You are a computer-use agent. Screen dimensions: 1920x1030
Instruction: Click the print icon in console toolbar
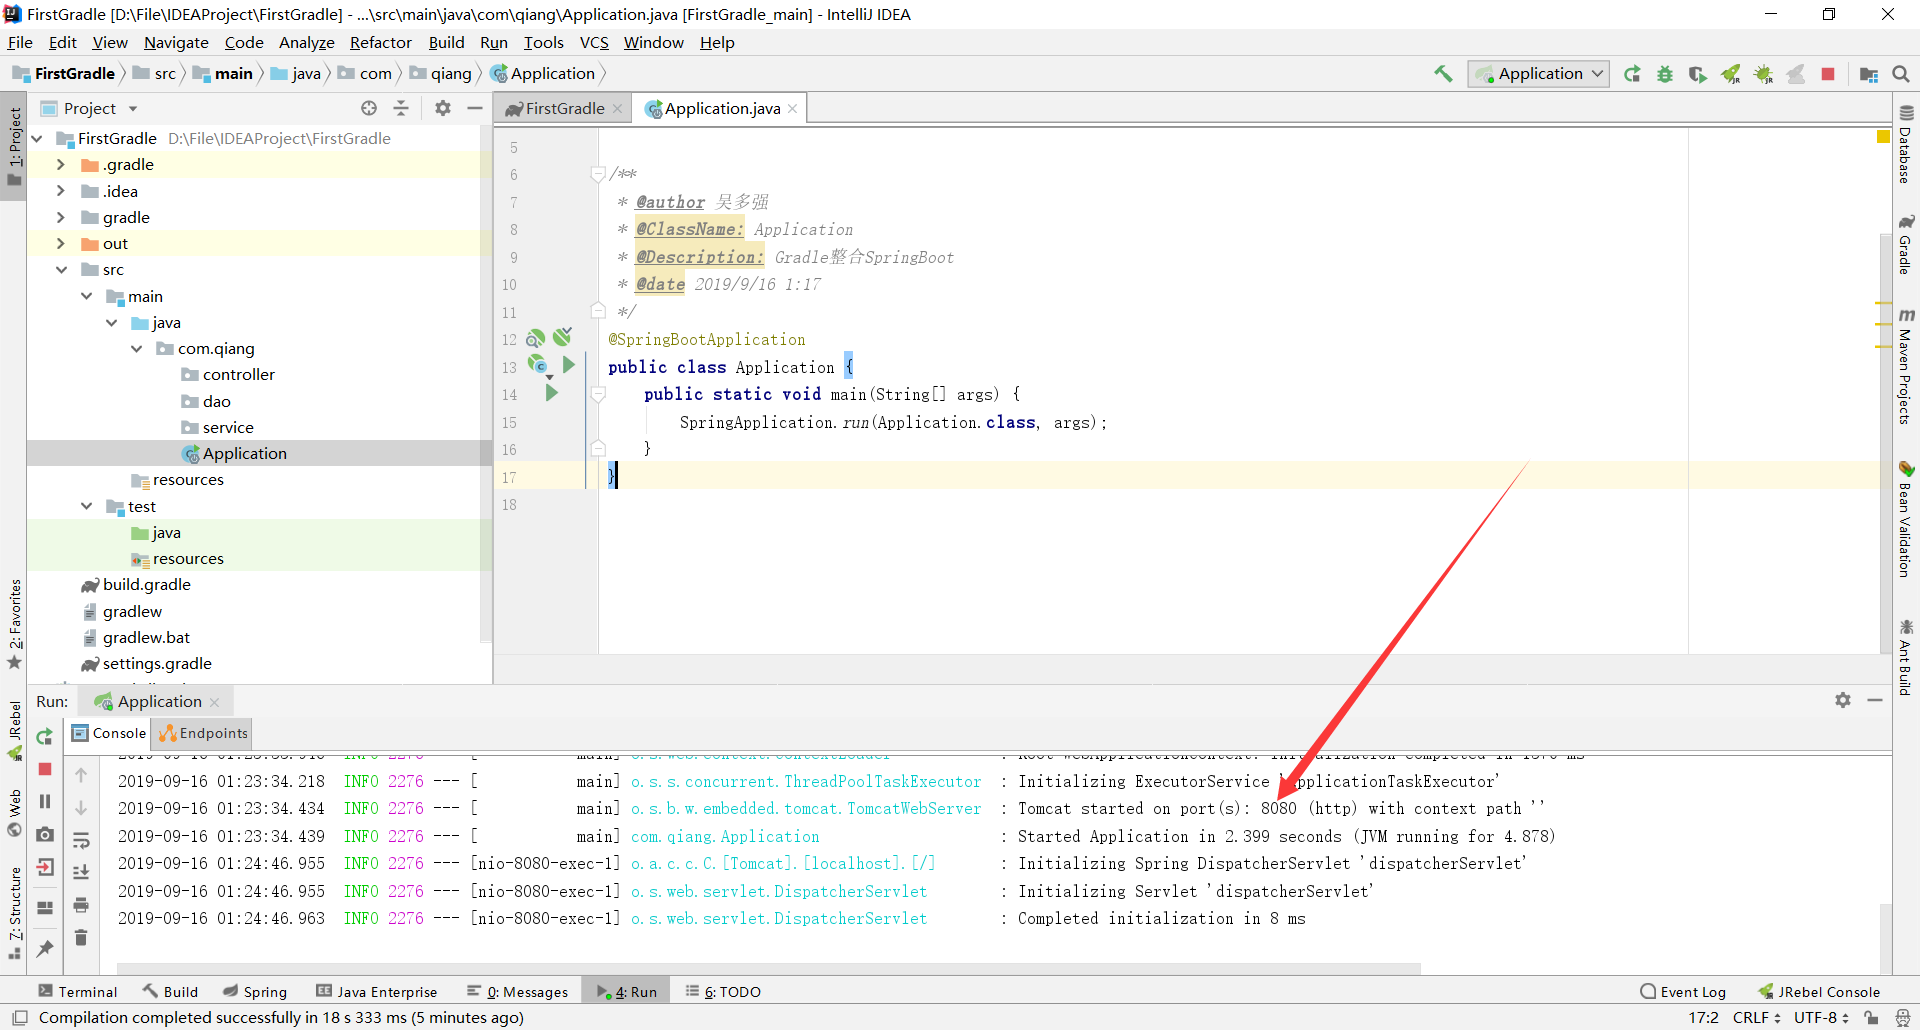tap(81, 905)
